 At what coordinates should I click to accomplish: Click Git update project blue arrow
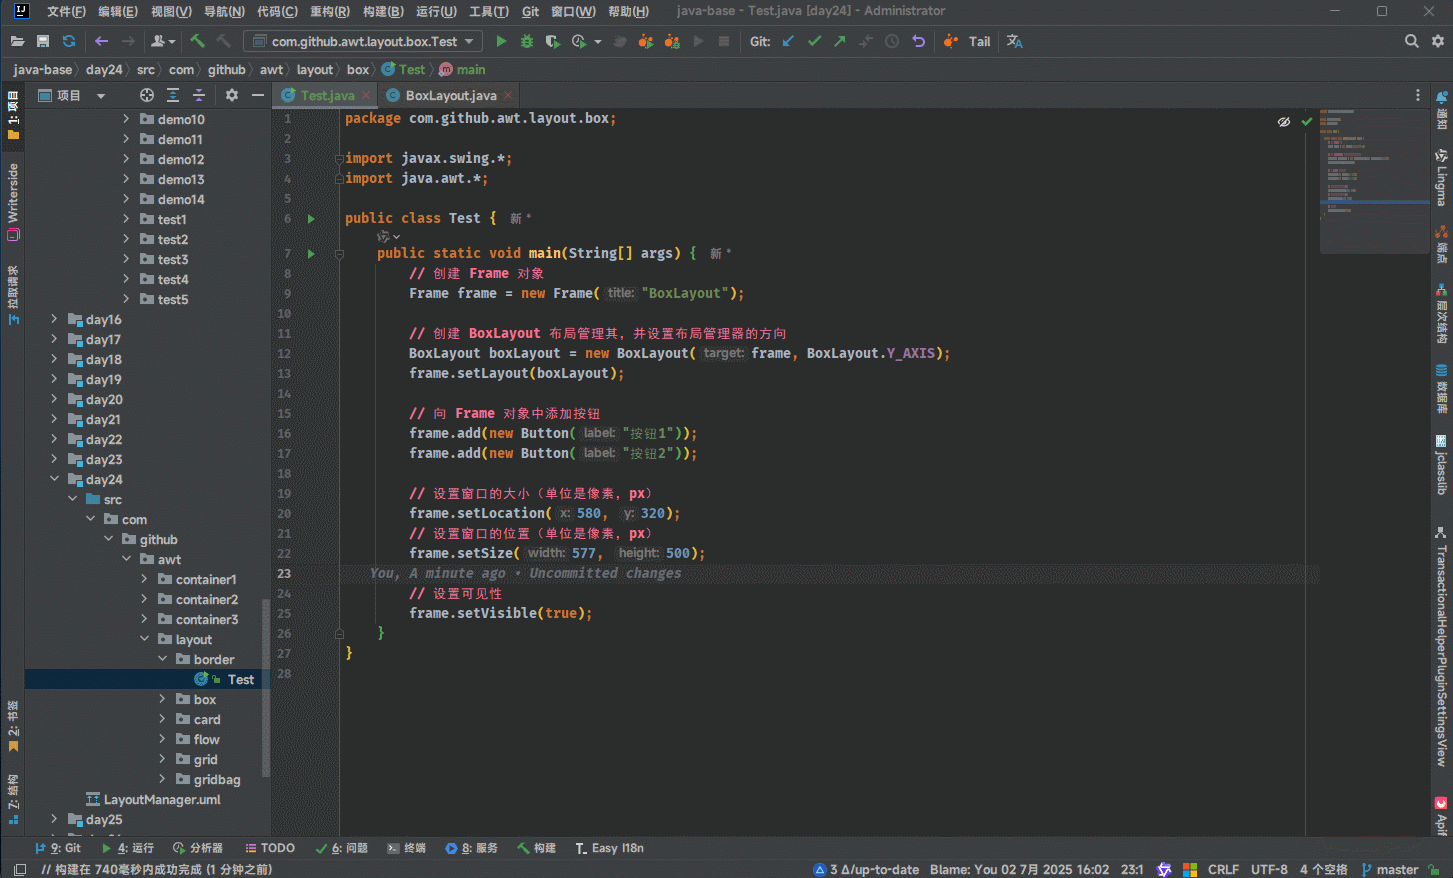click(x=788, y=41)
